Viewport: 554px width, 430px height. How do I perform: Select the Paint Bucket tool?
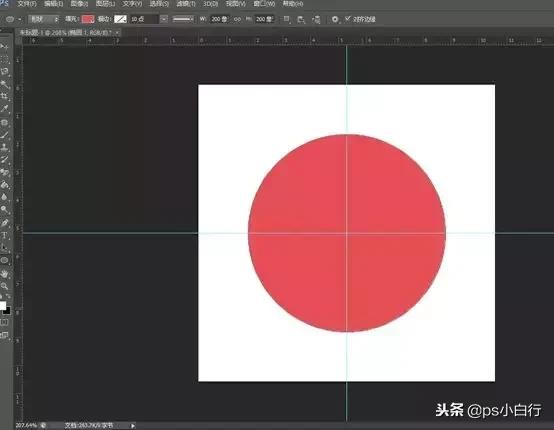coord(5,184)
